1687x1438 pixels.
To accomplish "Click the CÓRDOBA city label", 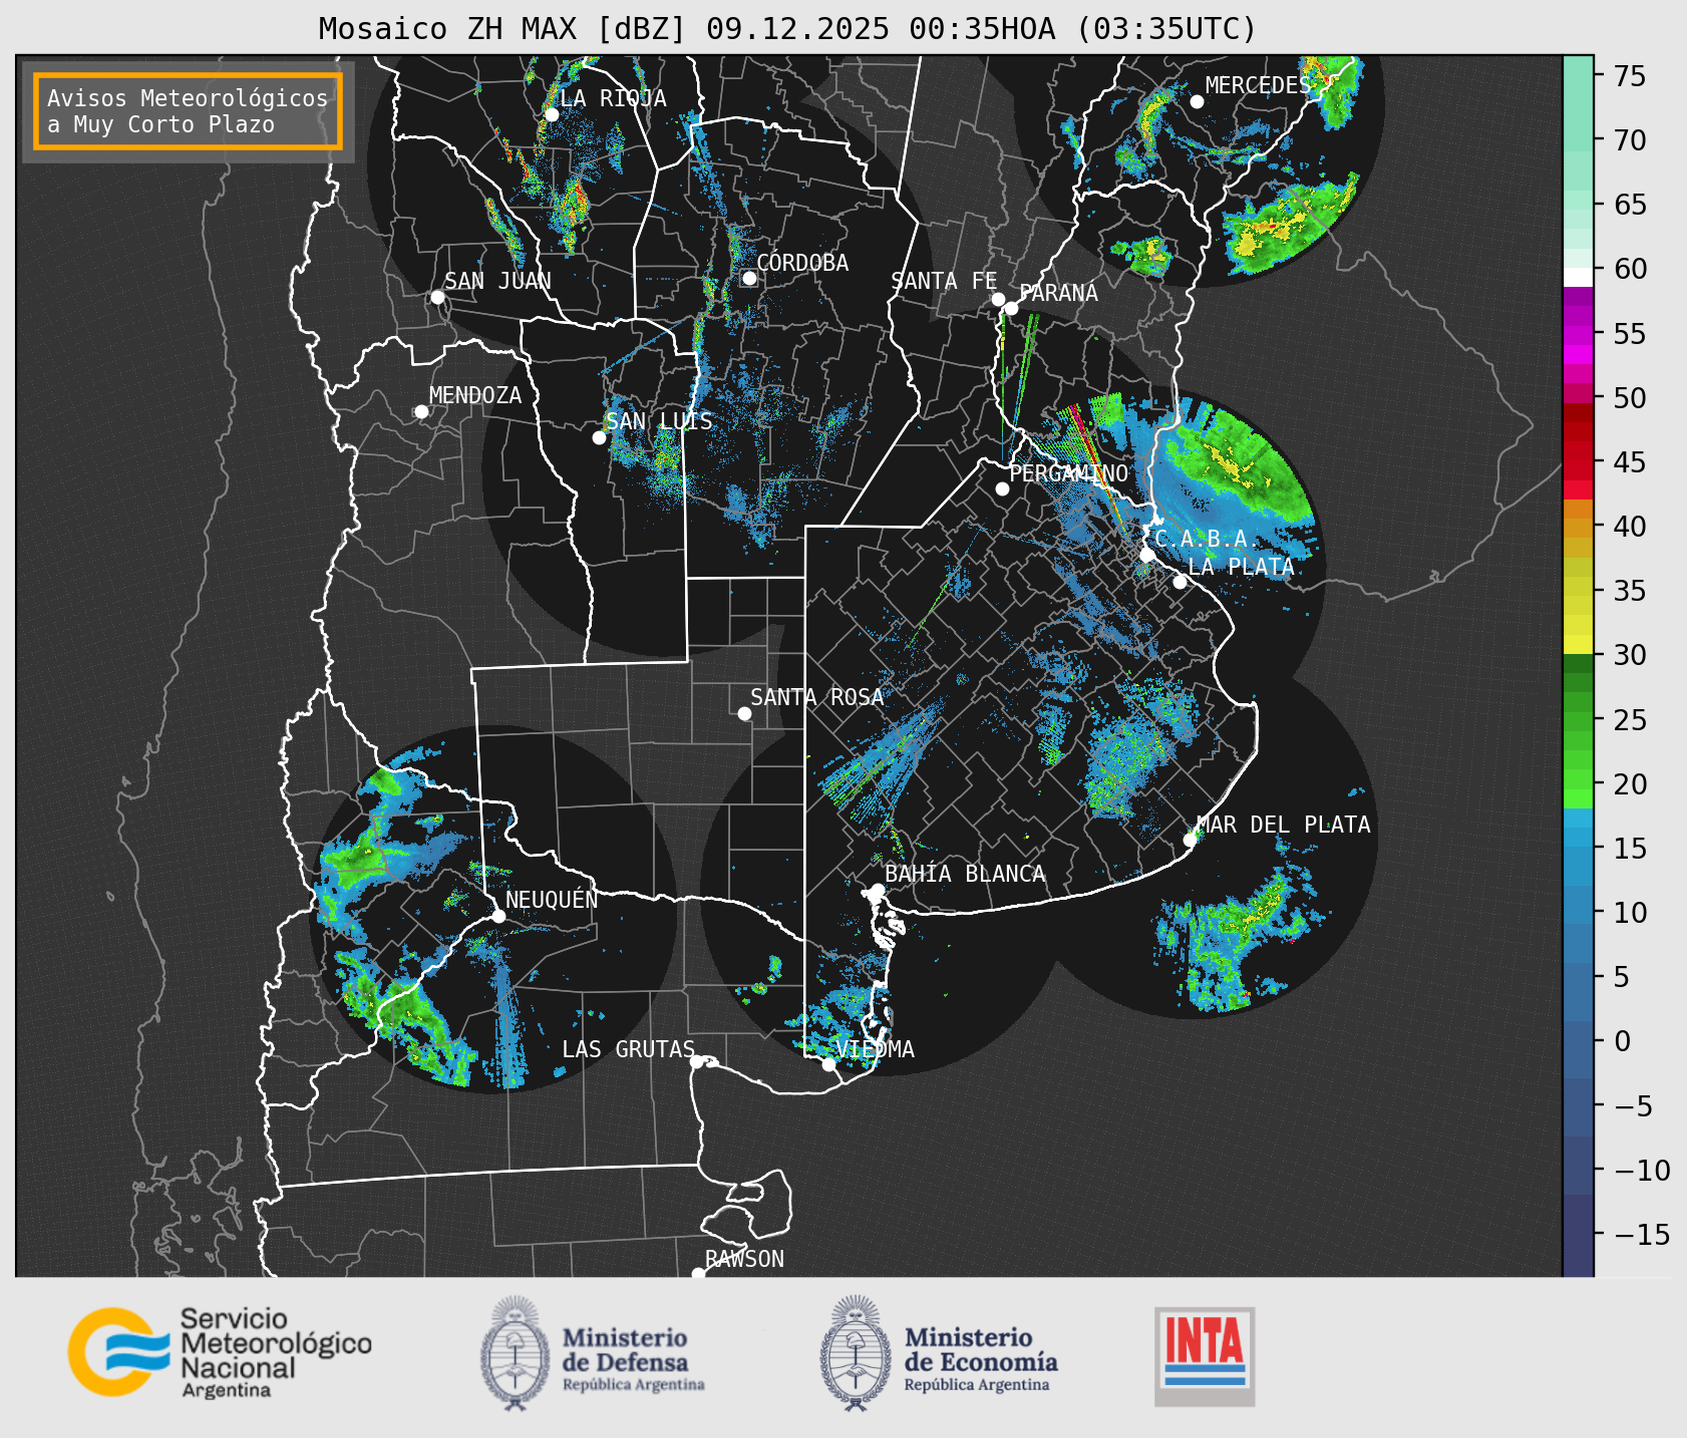I will click(802, 263).
